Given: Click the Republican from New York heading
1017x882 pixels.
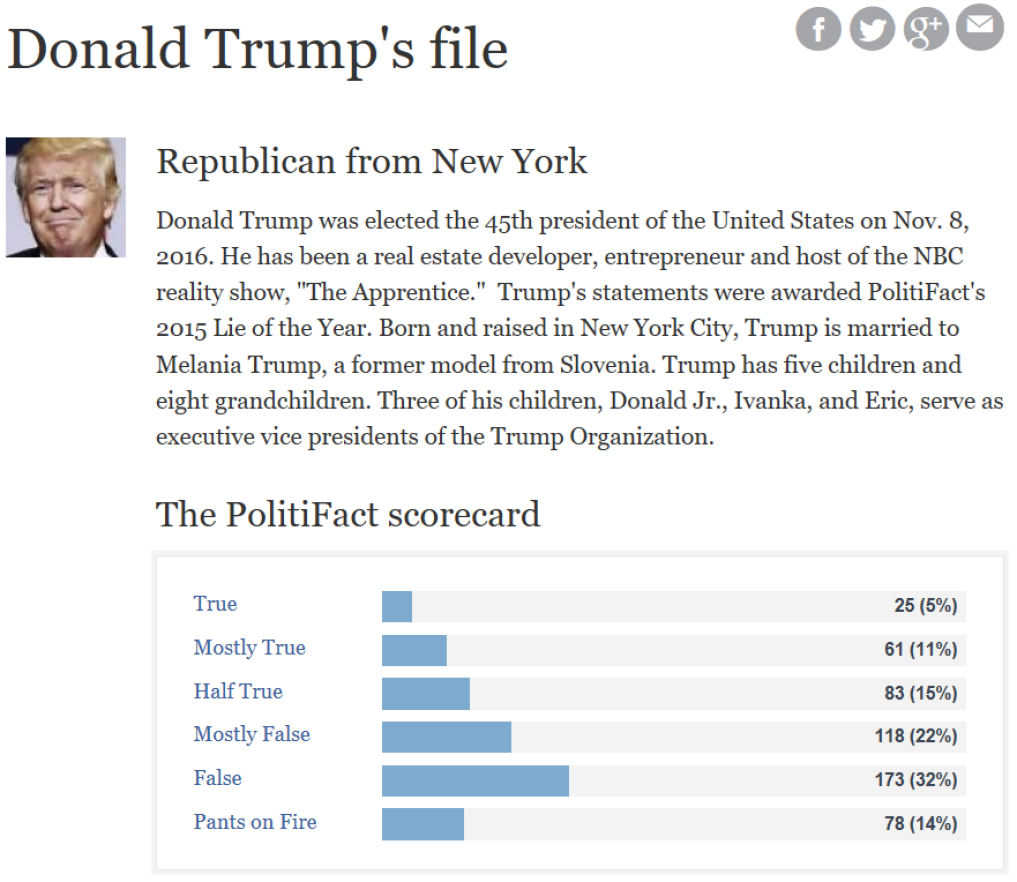Looking at the screenshot, I should (x=372, y=161).
